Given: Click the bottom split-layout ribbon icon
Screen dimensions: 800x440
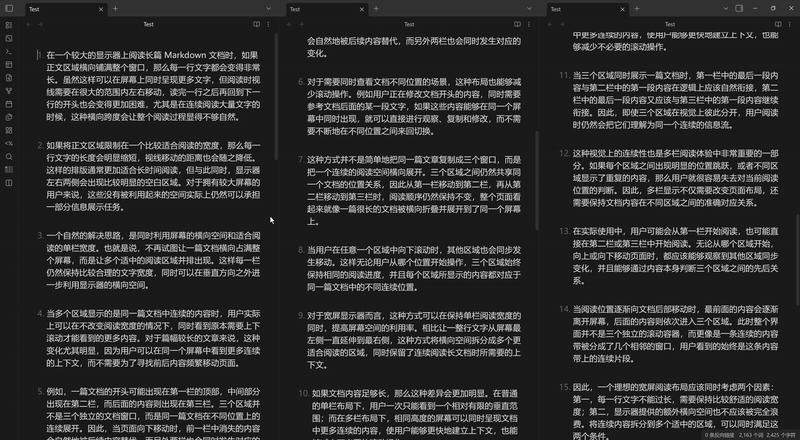Looking at the screenshot, I should 9,183.
